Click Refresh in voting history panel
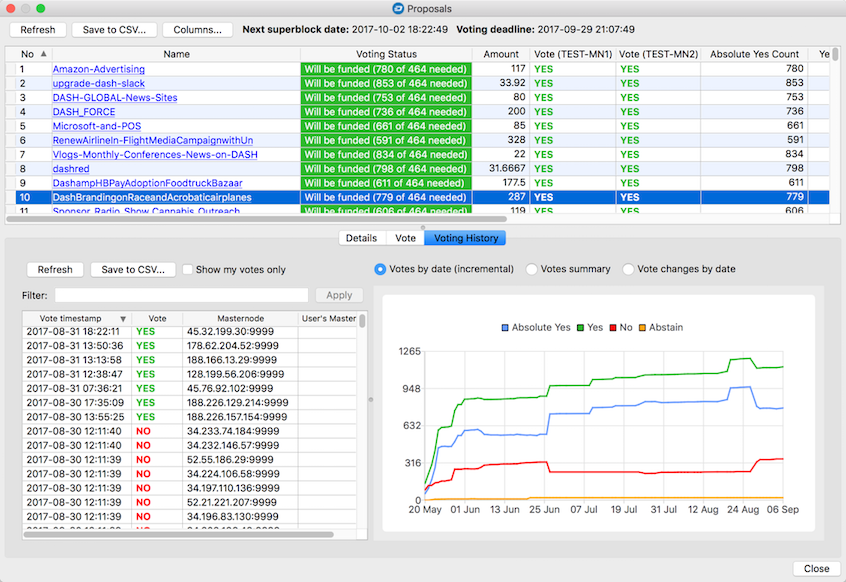846x582 pixels. [x=55, y=269]
